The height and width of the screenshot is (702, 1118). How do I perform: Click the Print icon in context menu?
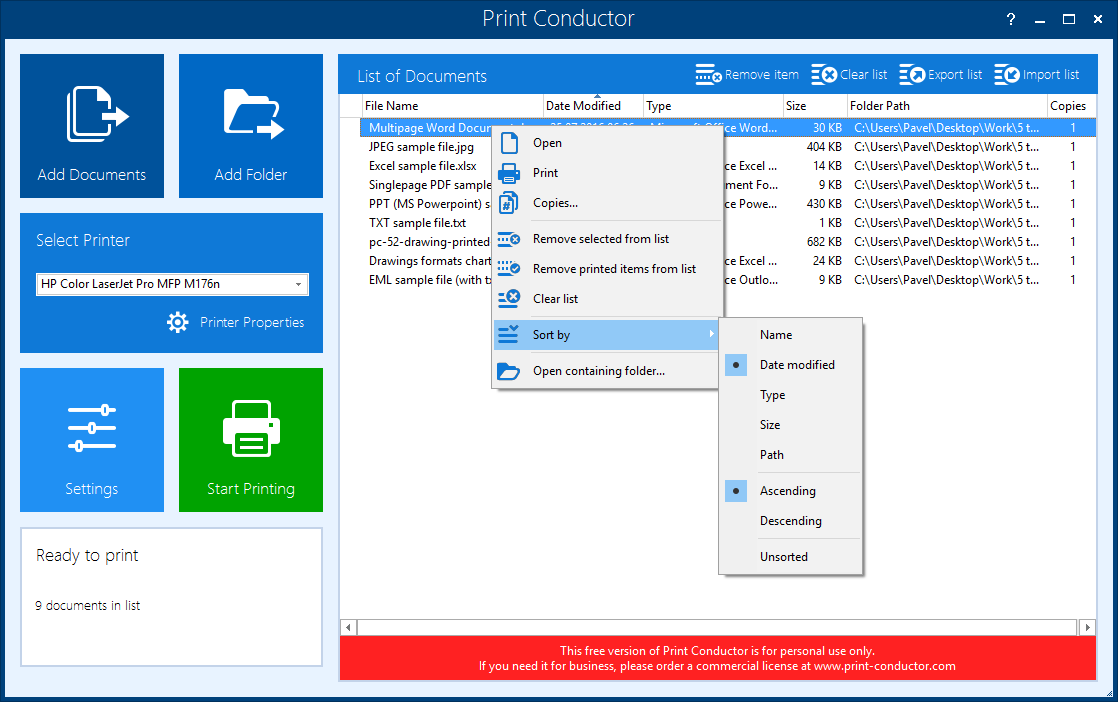(x=509, y=172)
